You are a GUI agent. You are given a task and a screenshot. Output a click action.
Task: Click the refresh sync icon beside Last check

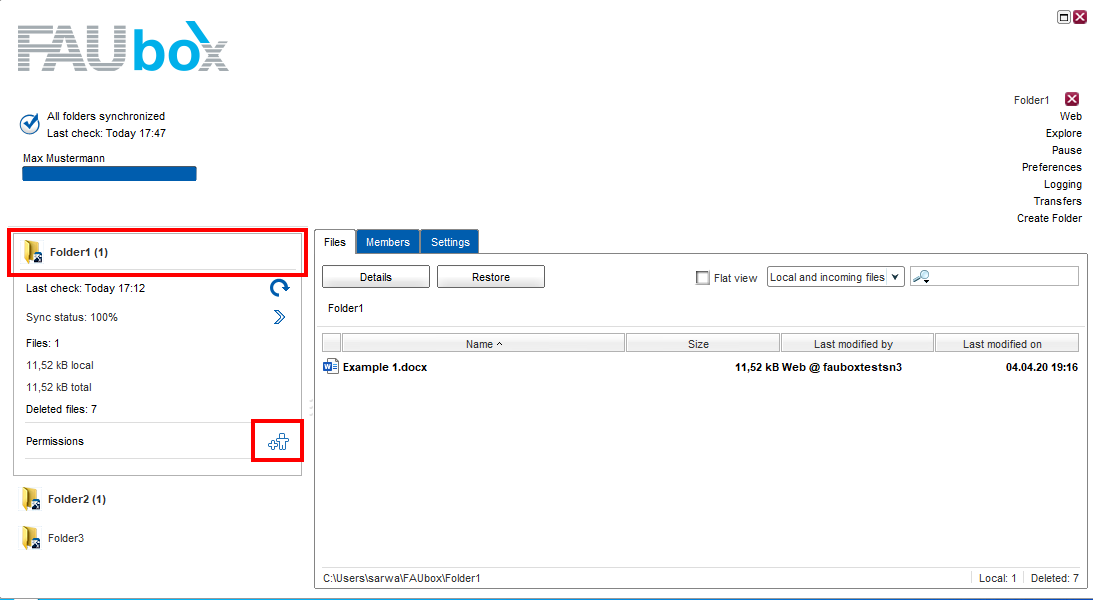click(x=280, y=289)
